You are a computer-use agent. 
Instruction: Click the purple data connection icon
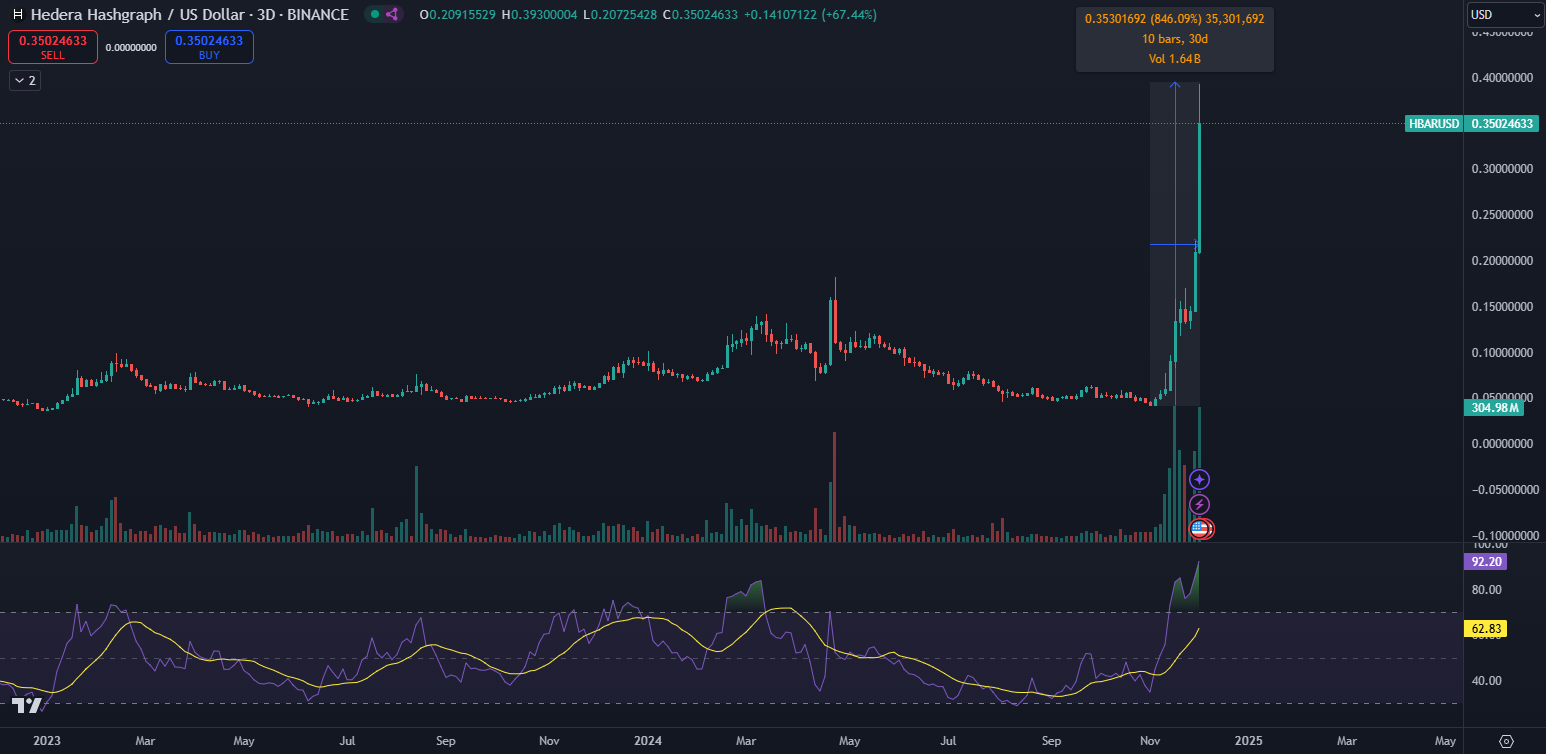391,15
